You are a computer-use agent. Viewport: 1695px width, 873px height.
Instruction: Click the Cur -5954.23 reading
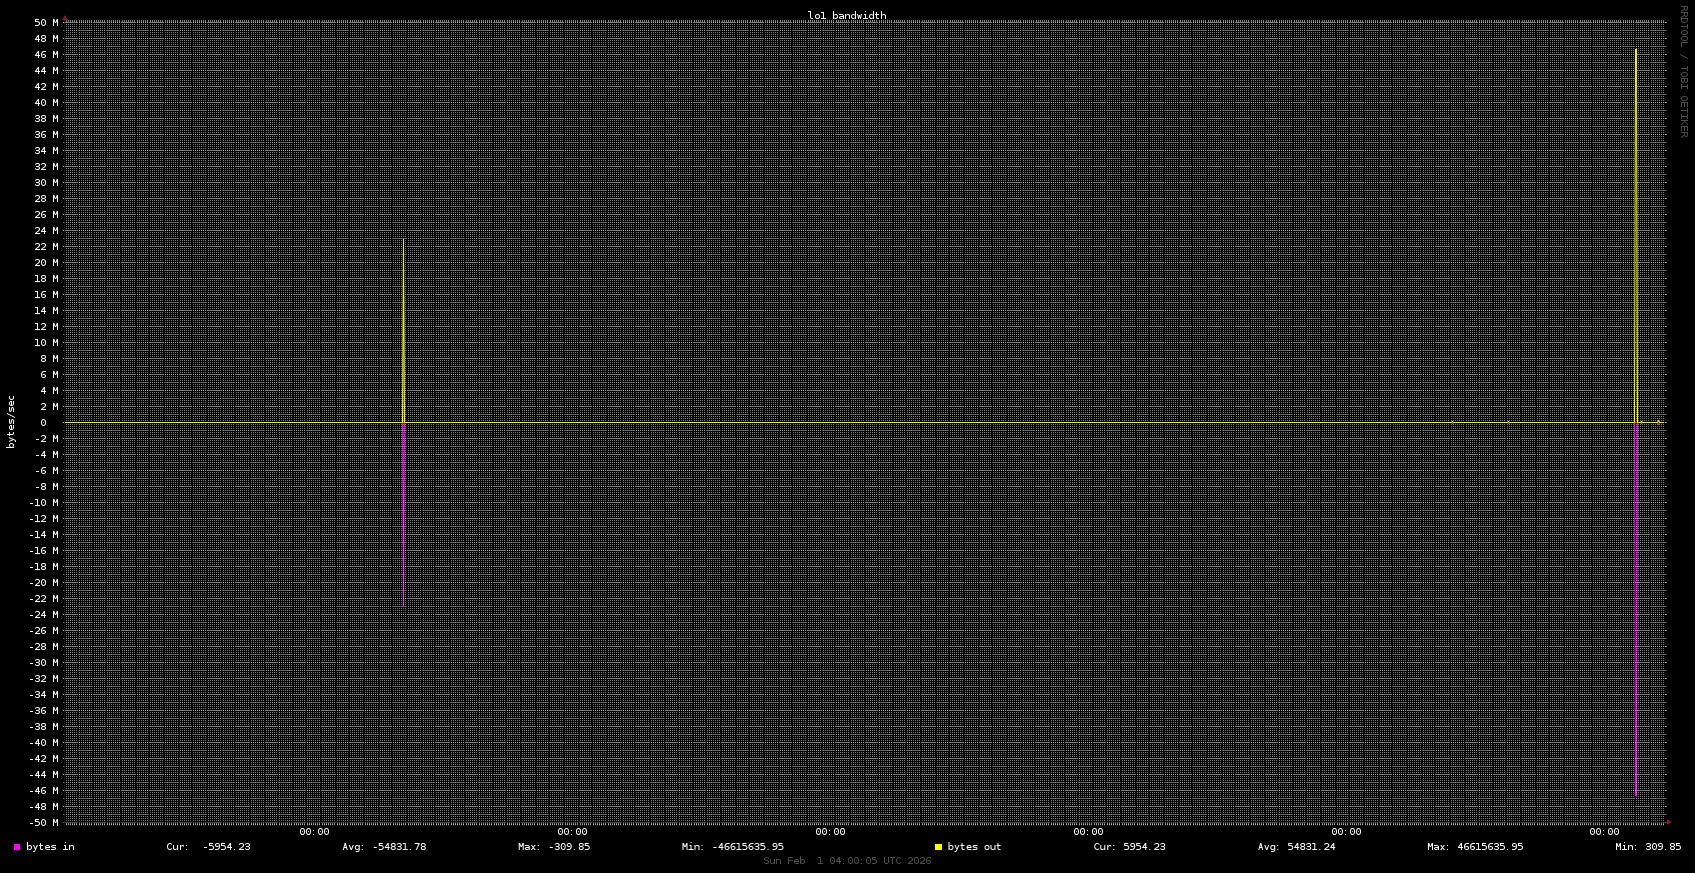point(208,847)
